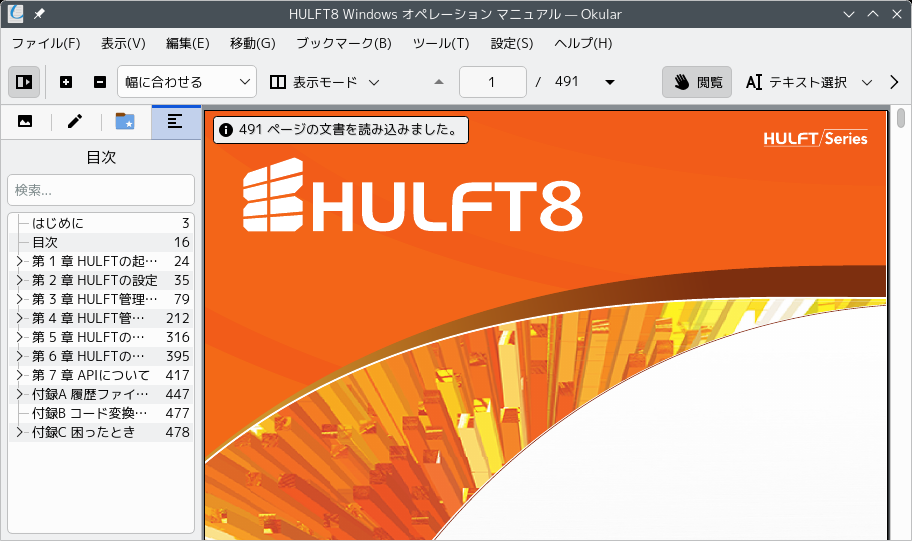Open the ツール(T) menu
Screen dimensions: 912x541
pyautogui.click(x=441, y=44)
